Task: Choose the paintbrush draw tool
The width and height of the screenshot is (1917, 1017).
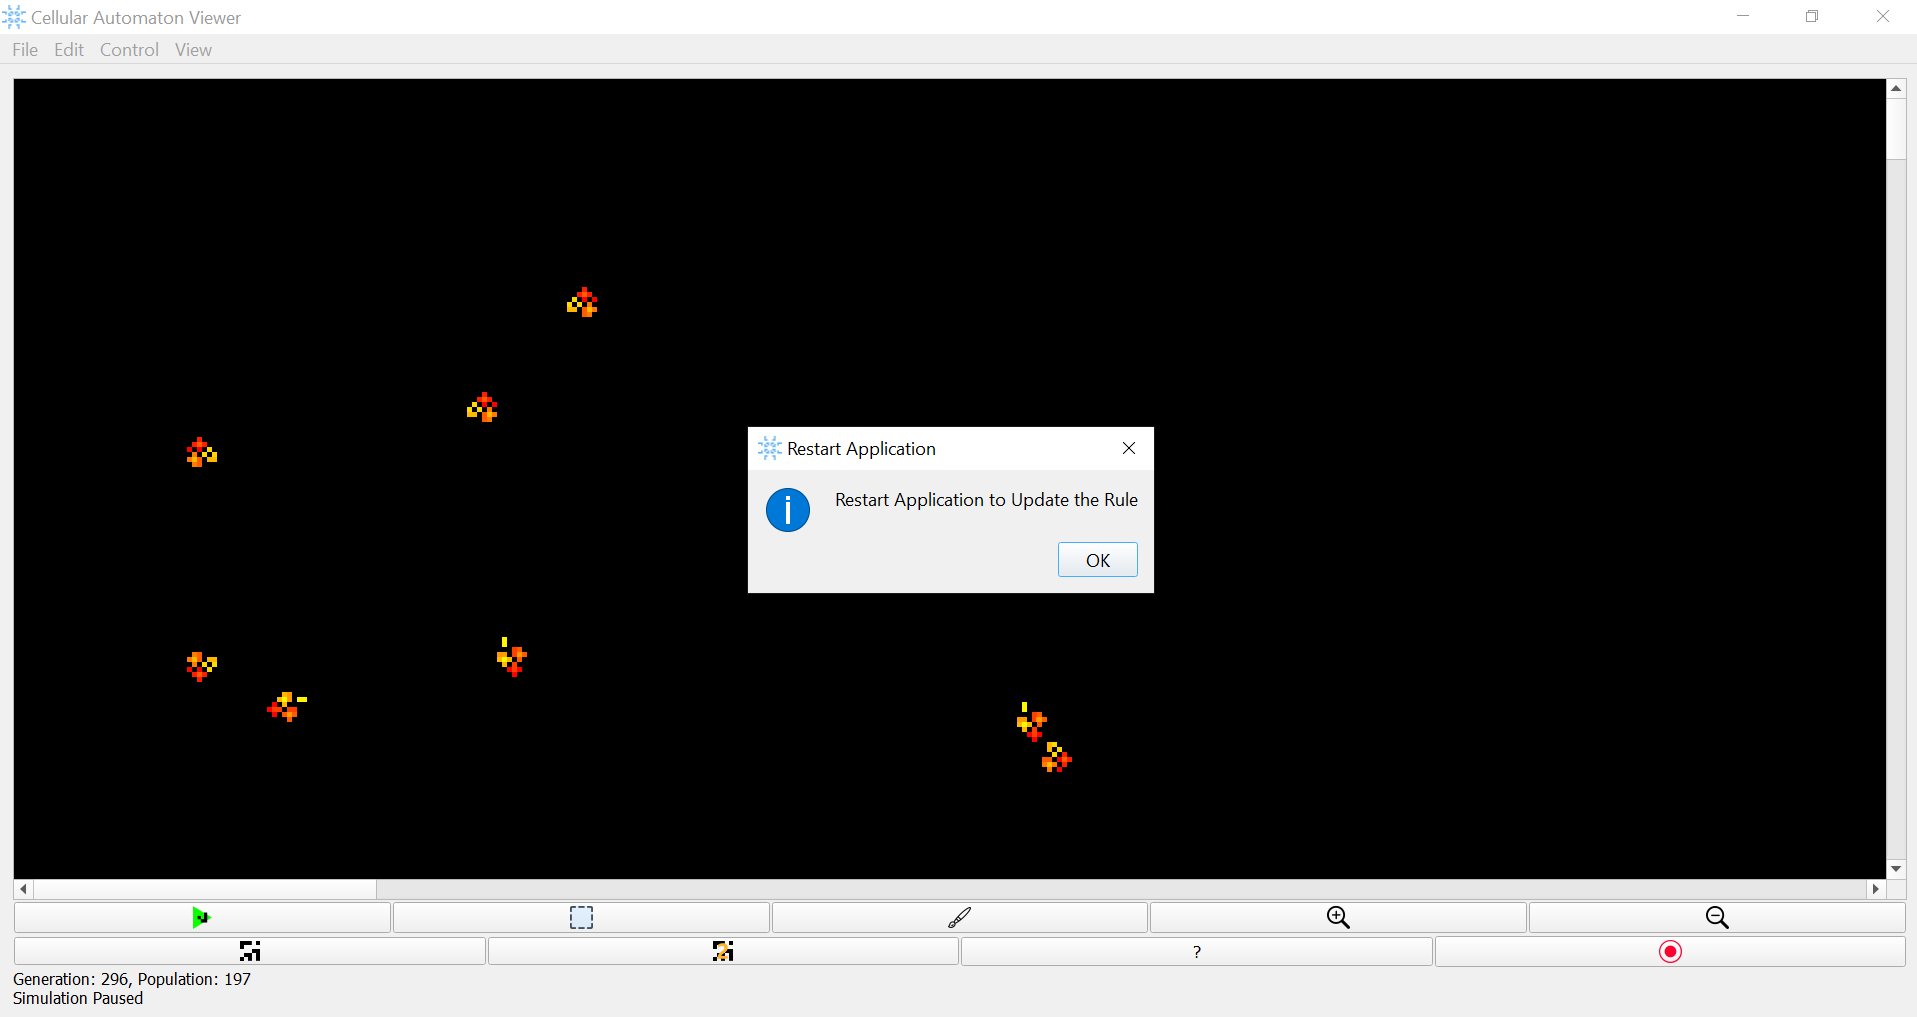Action: click(x=960, y=917)
